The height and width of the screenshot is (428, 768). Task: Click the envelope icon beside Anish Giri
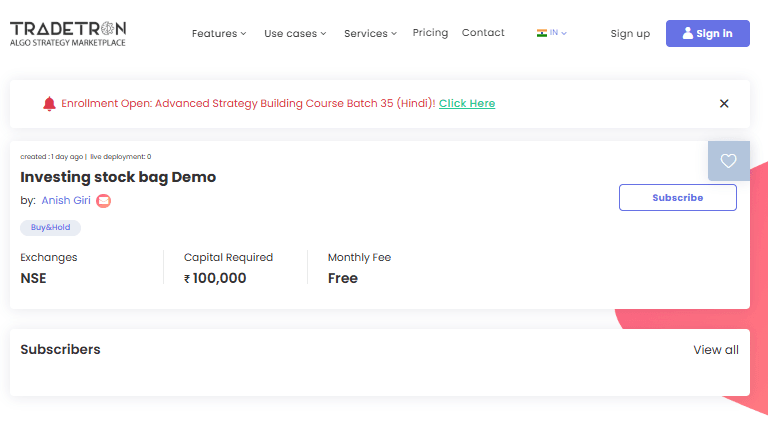104,201
